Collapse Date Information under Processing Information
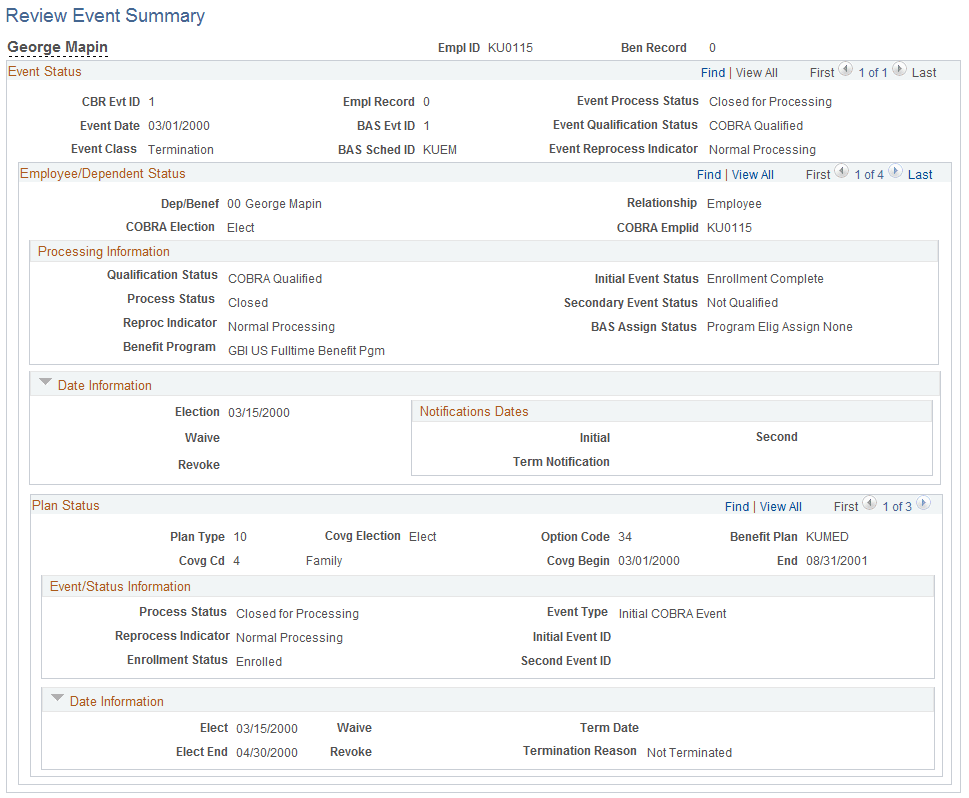 [45, 383]
